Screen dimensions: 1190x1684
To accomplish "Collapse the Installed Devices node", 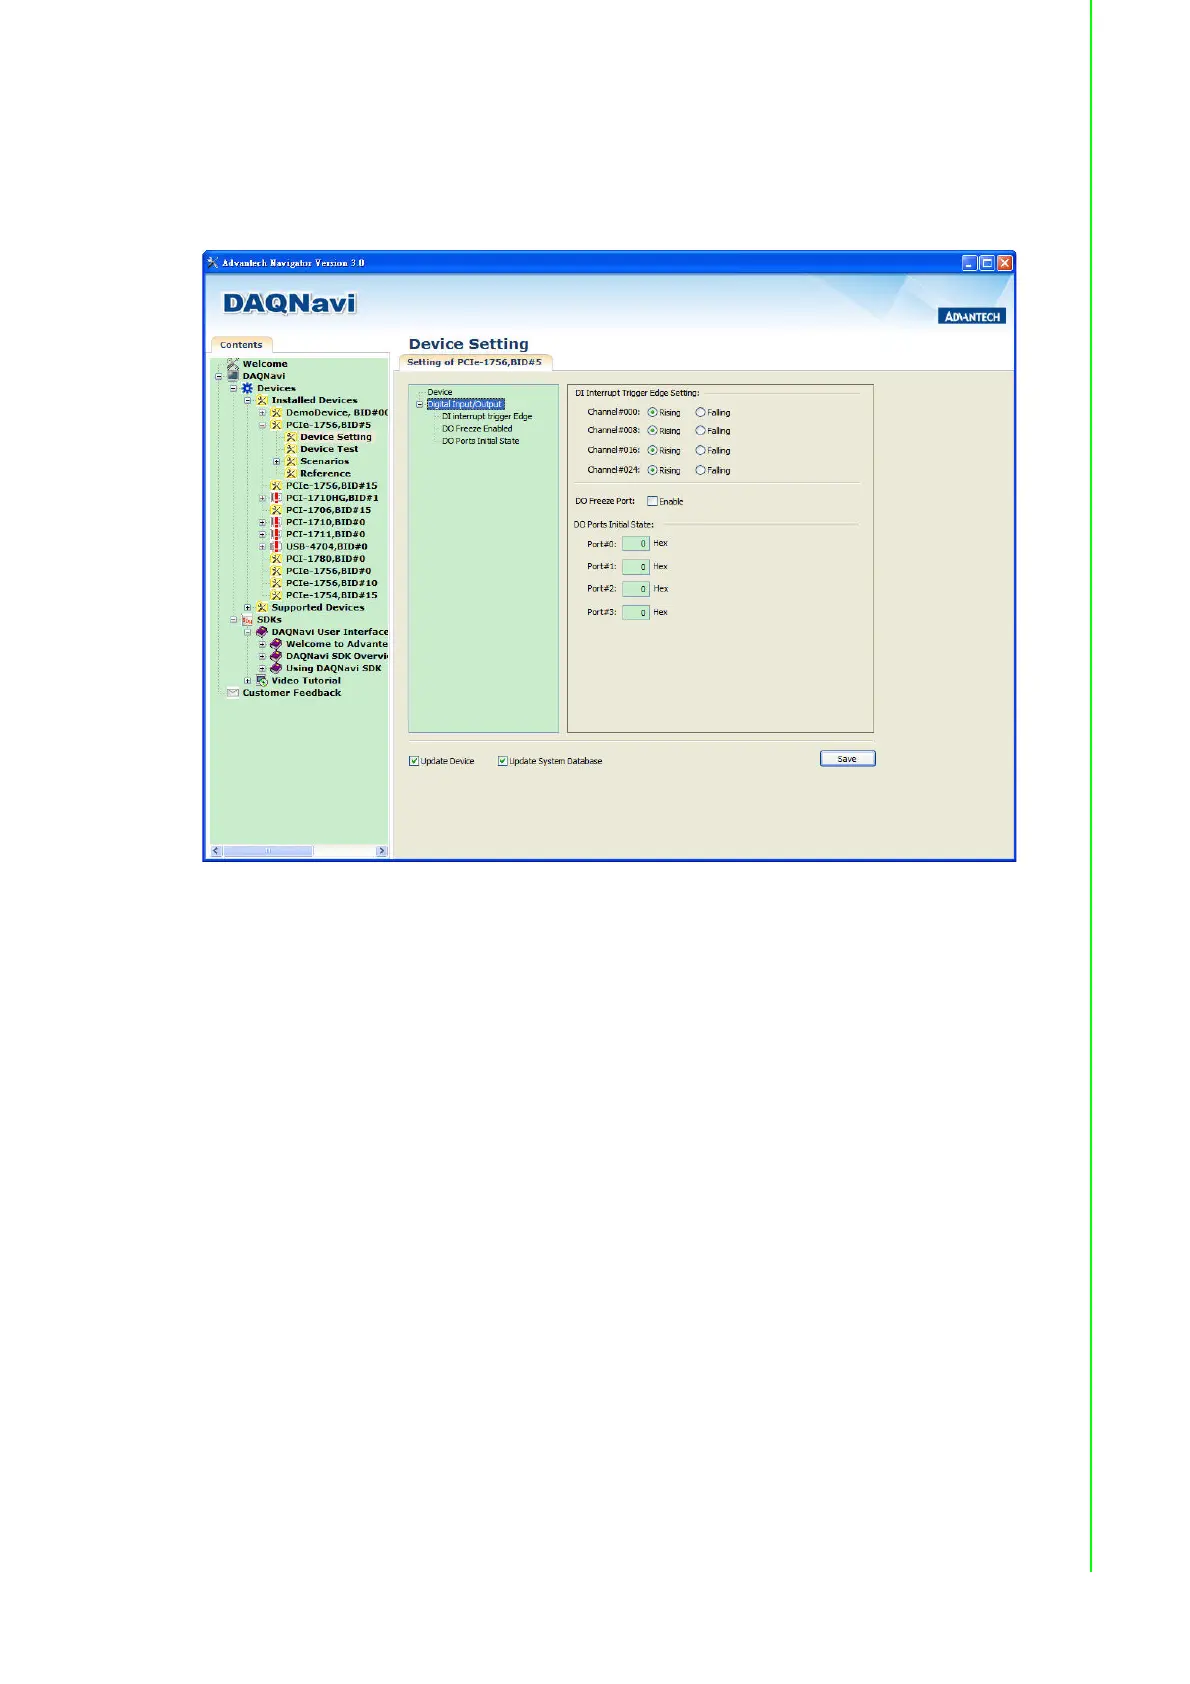I will tap(248, 400).
